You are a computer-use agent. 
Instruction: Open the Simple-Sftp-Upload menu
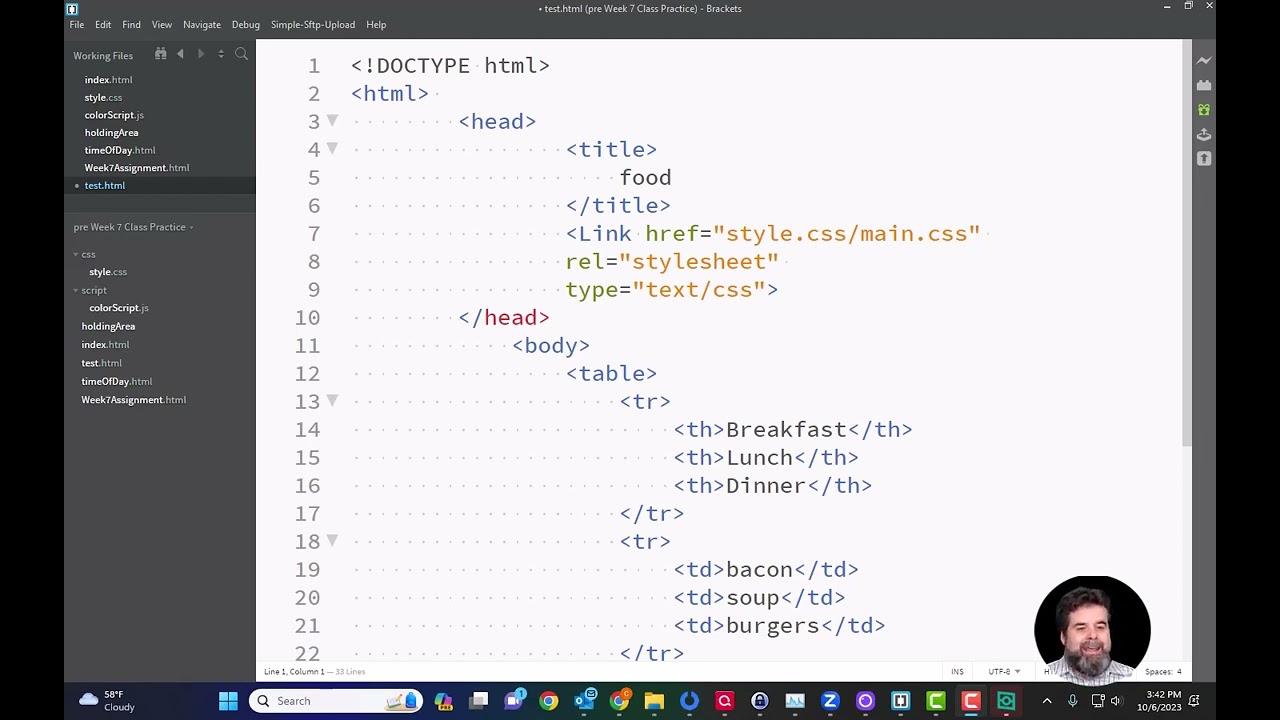pos(313,25)
